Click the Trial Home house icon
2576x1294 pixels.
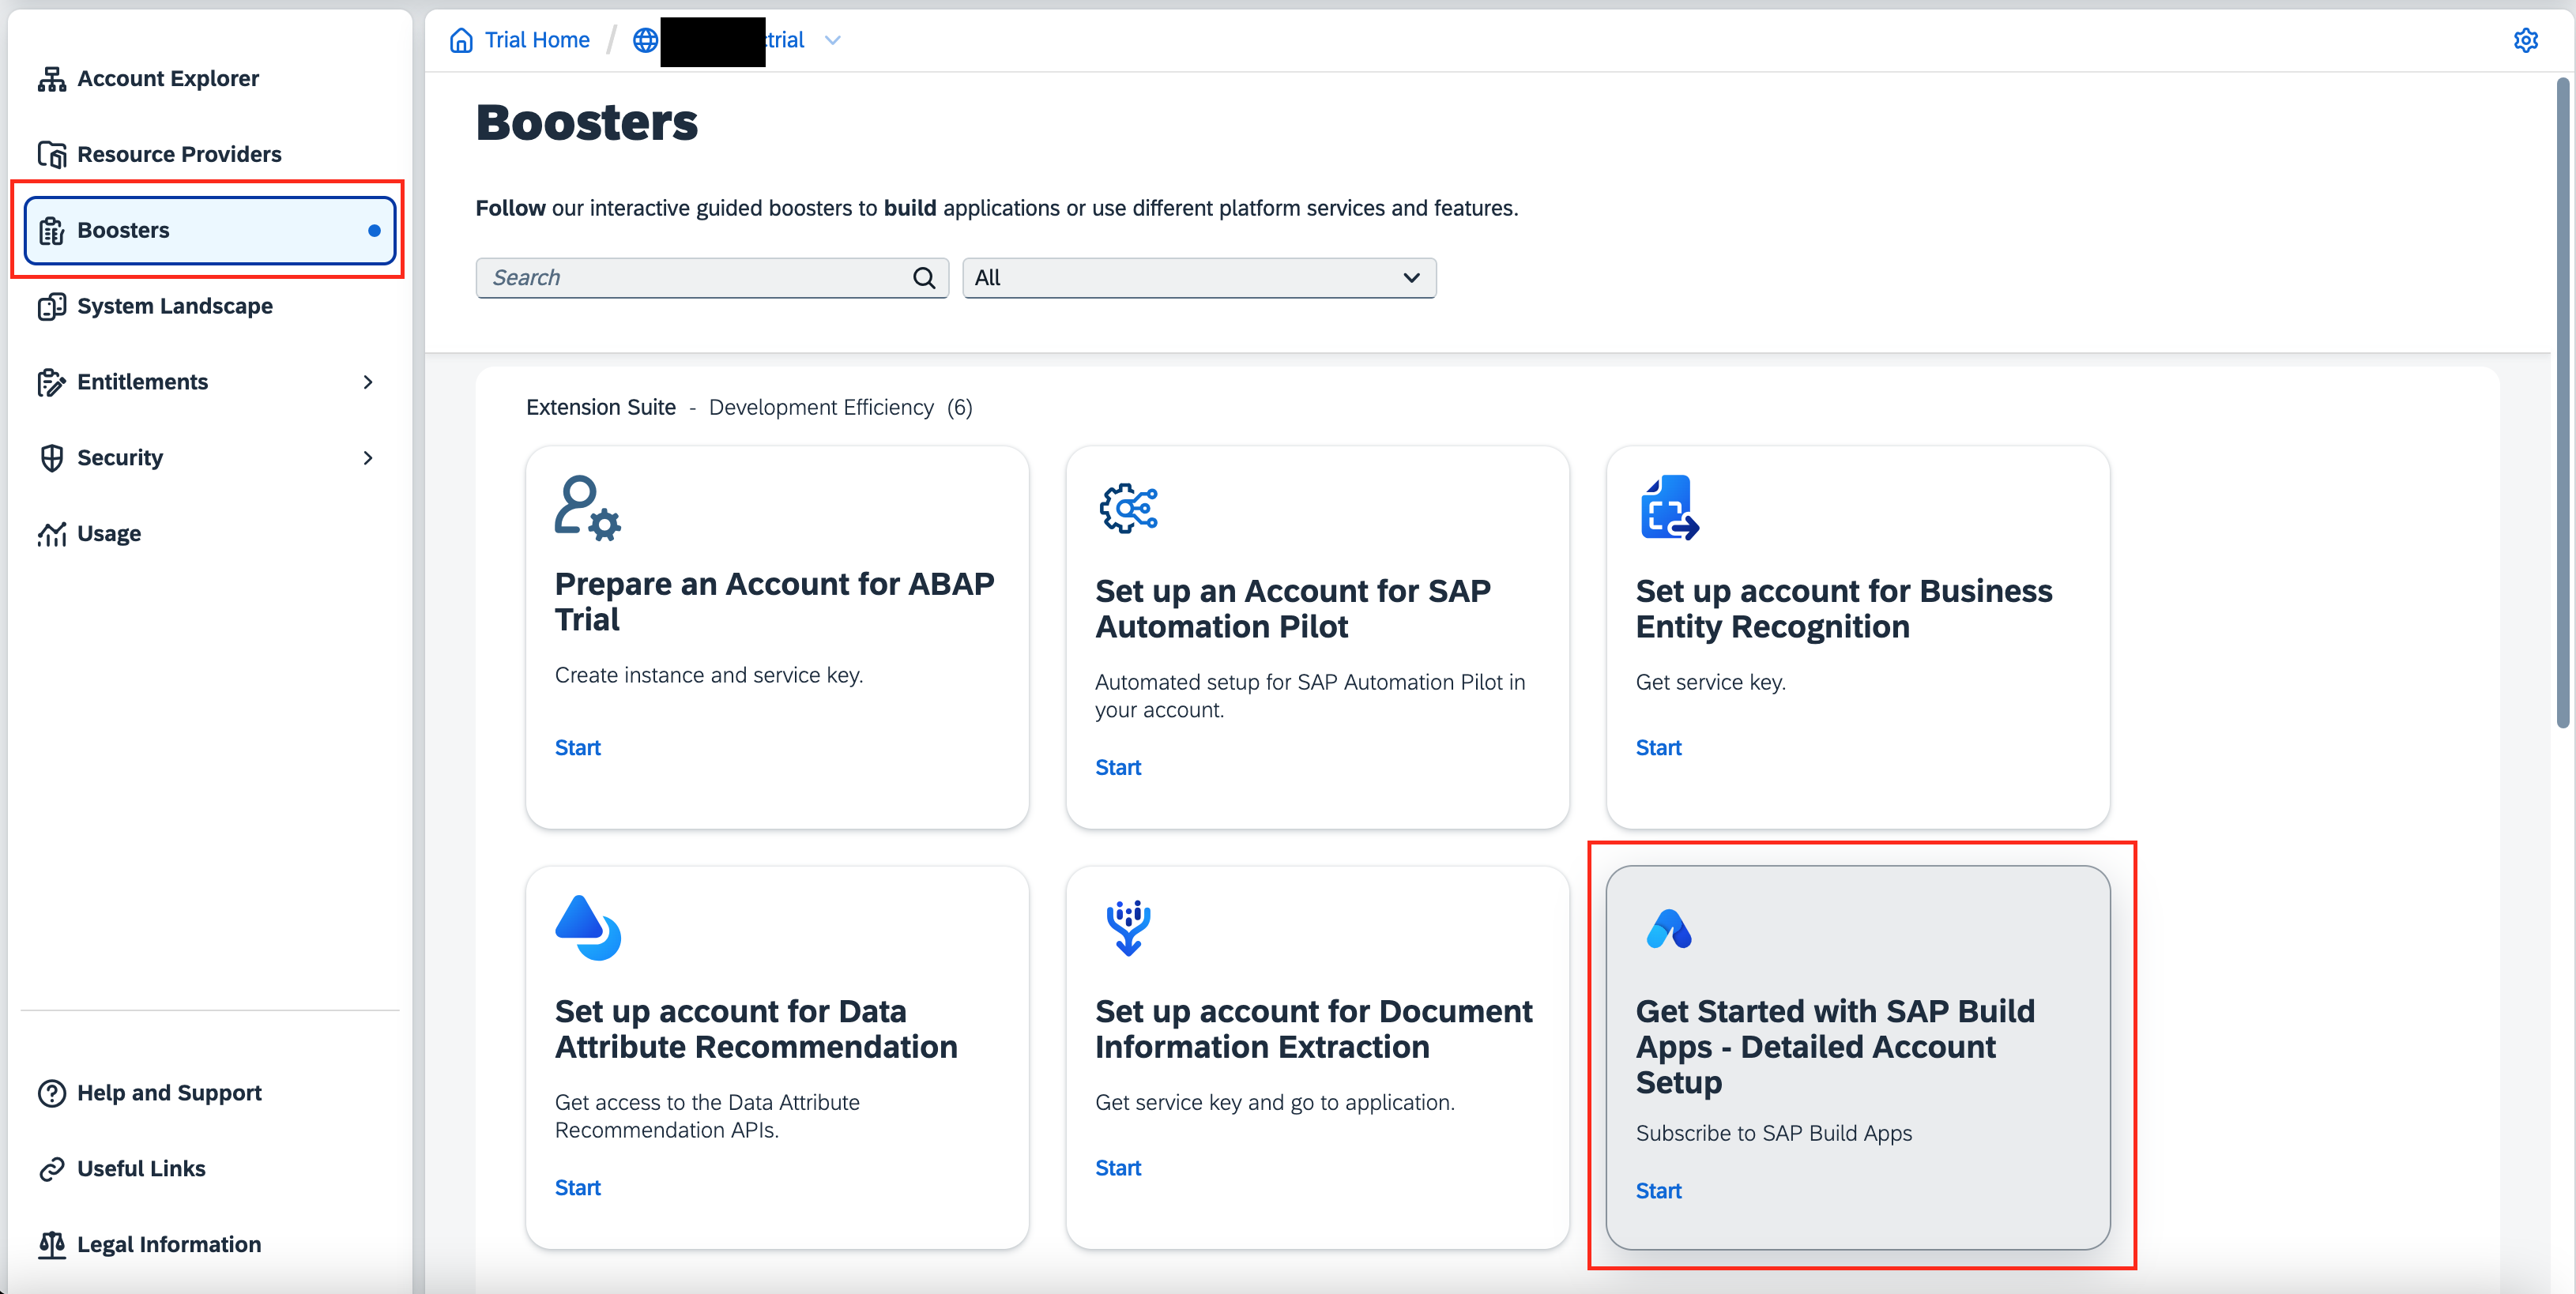click(x=461, y=40)
